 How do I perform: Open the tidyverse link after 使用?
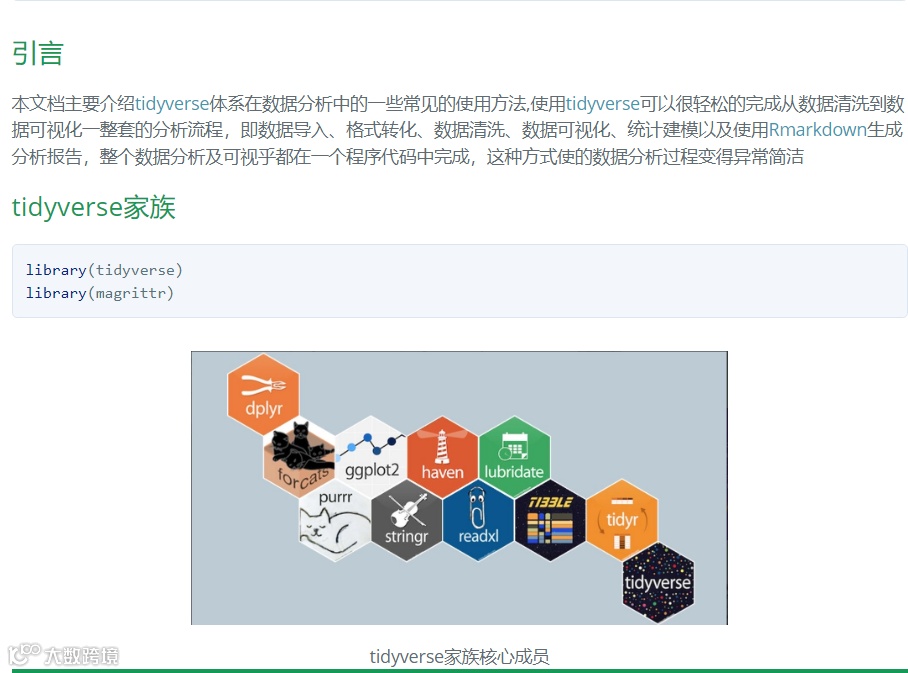(x=602, y=104)
